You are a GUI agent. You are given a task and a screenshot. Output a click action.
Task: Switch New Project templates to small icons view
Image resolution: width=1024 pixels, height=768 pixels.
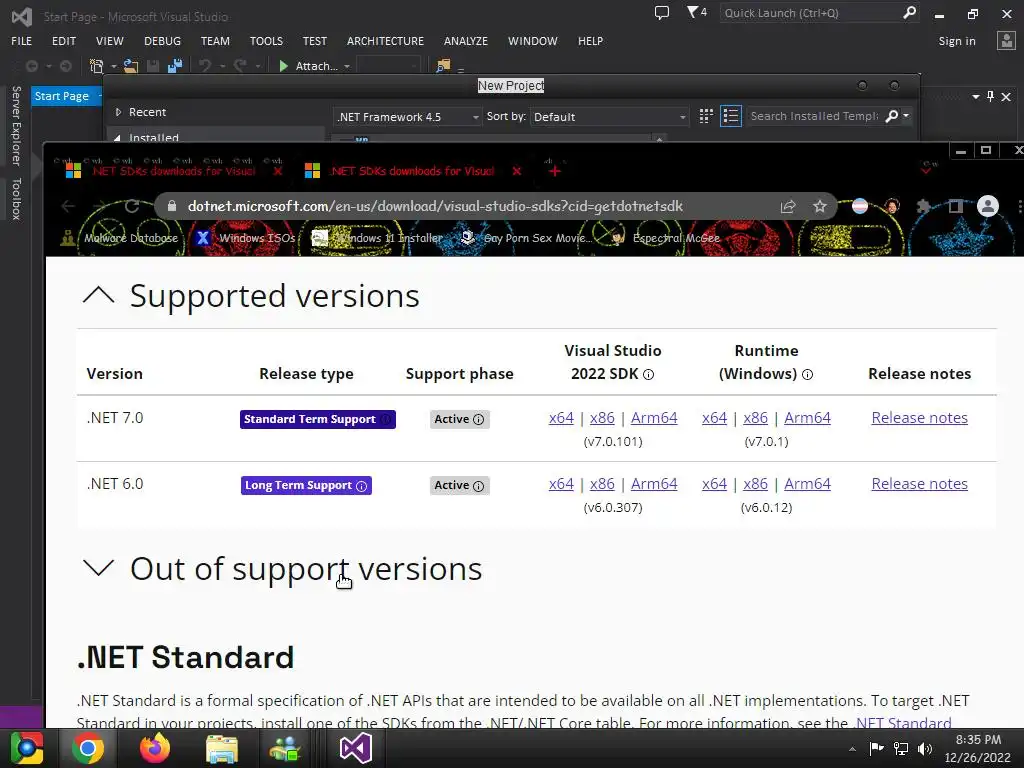pyautogui.click(x=706, y=116)
